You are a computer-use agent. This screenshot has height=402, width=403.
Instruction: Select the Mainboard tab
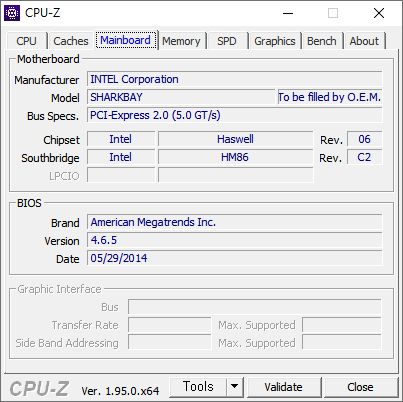[x=126, y=40]
